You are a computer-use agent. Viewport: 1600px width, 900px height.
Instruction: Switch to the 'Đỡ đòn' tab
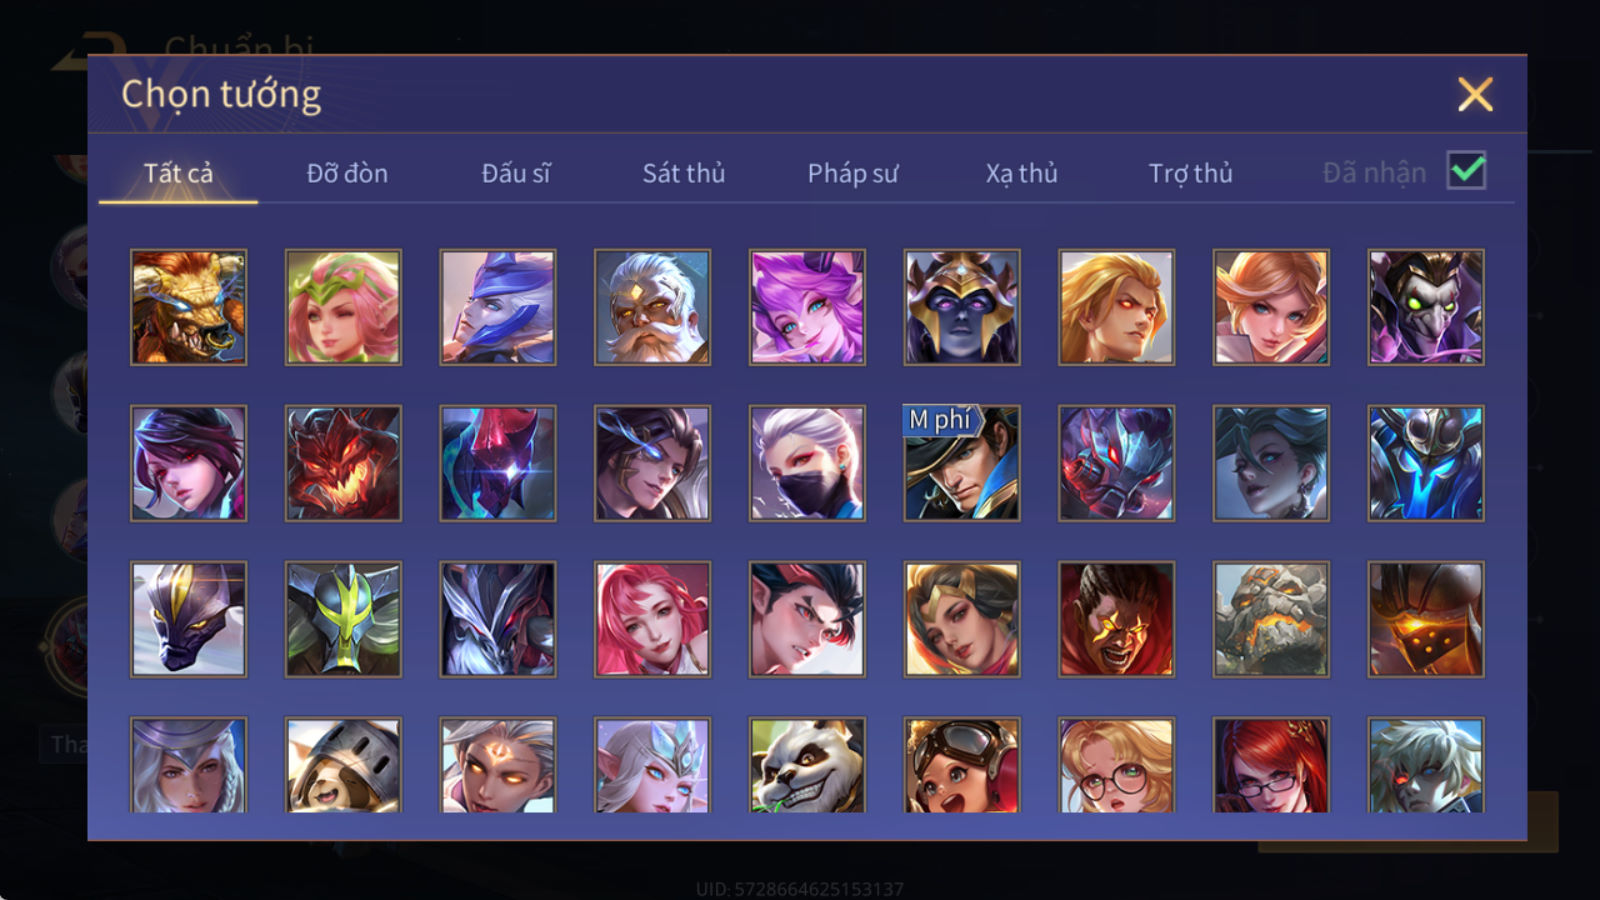[x=347, y=173]
